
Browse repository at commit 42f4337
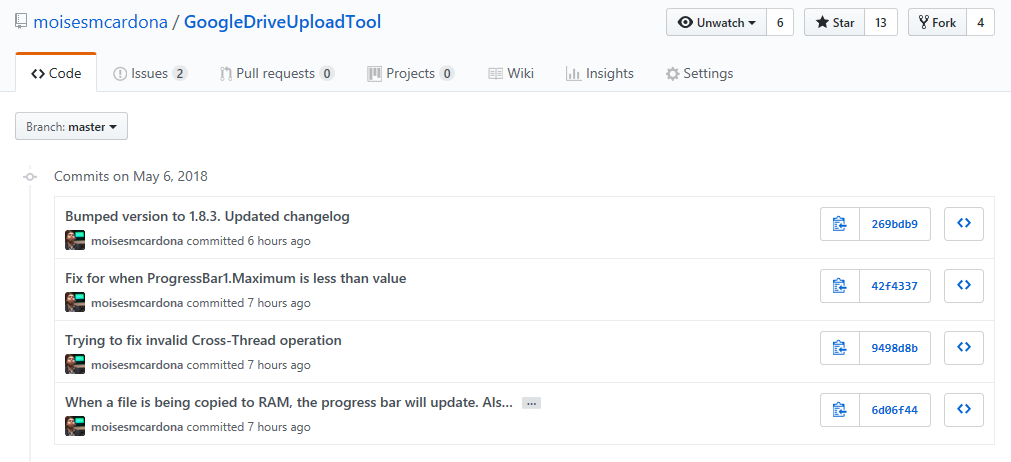[964, 285]
